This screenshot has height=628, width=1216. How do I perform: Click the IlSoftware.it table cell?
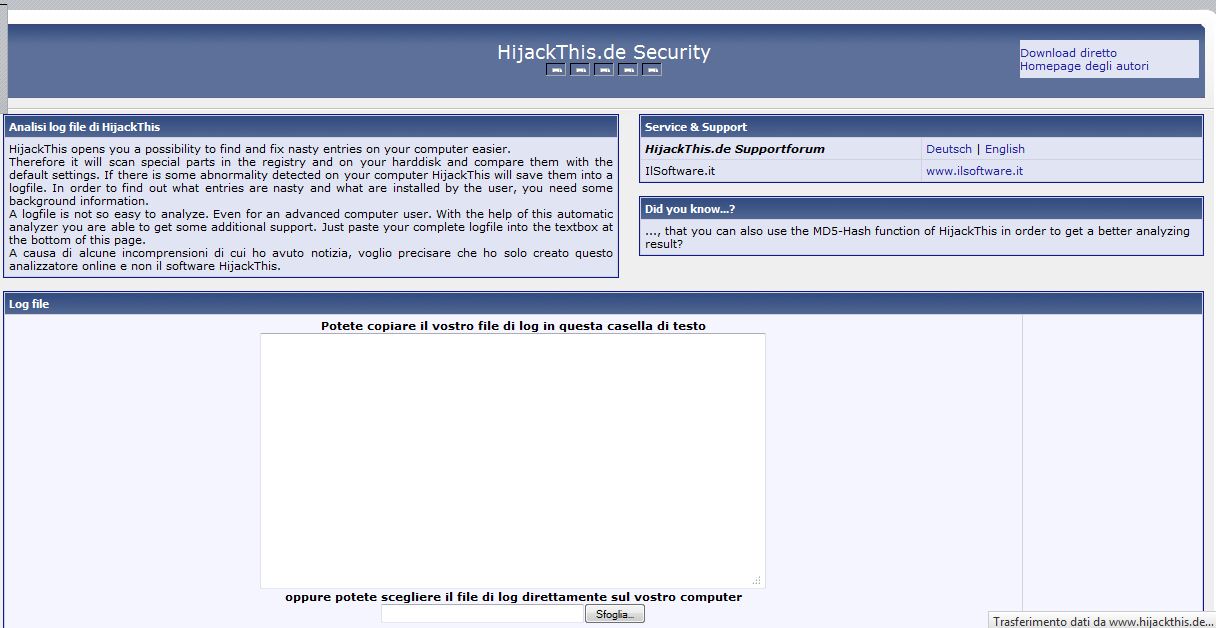tap(781, 171)
